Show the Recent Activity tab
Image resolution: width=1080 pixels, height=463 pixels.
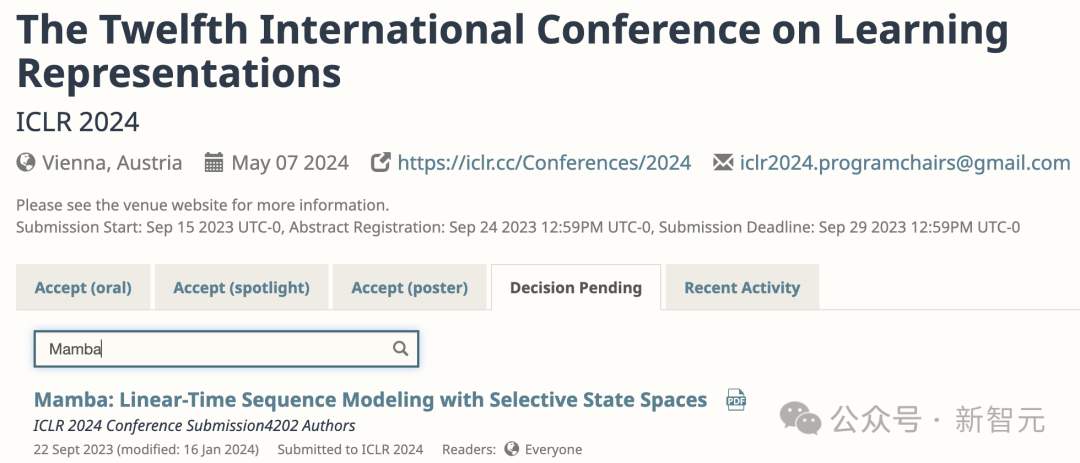click(x=742, y=288)
